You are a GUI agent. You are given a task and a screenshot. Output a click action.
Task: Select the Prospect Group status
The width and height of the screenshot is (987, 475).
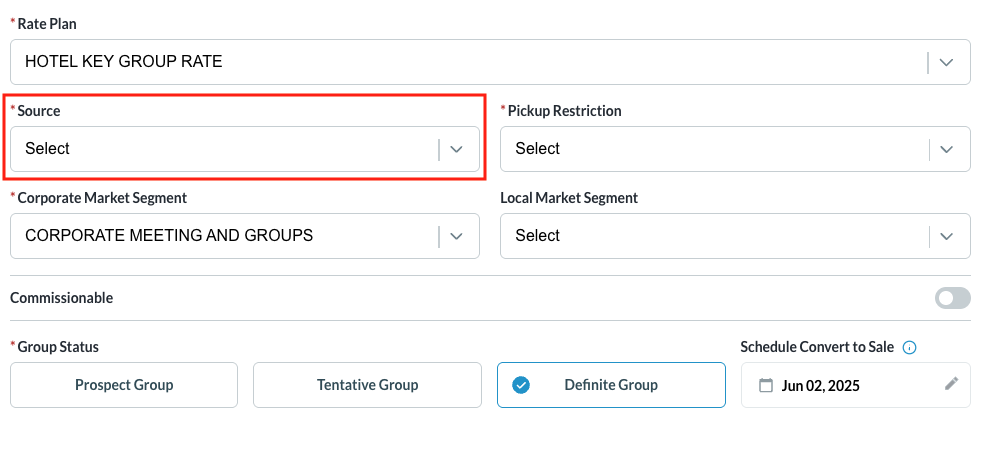[x=124, y=385]
